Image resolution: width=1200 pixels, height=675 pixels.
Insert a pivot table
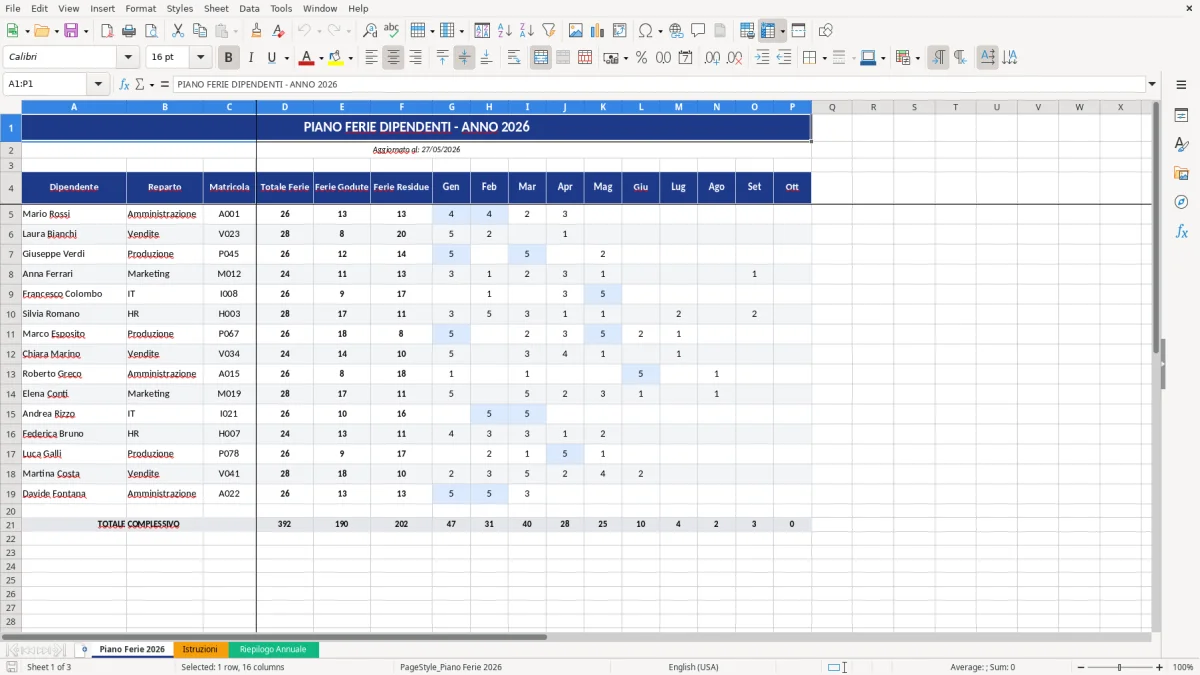tap(620, 31)
